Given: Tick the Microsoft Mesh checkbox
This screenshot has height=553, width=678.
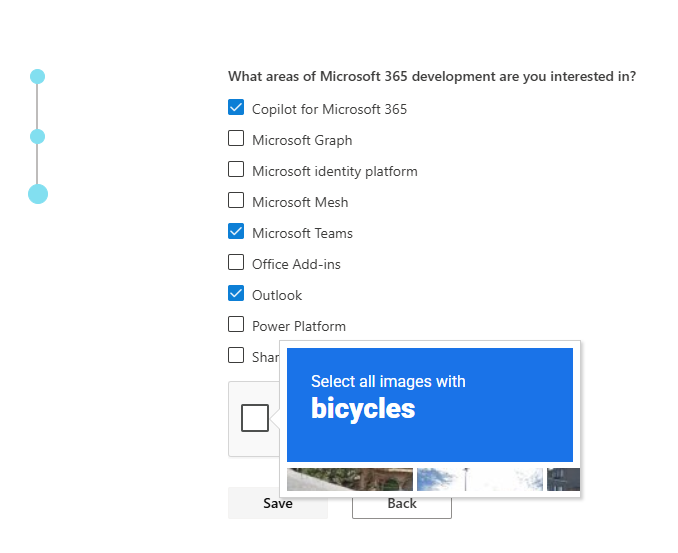Looking at the screenshot, I should click(236, 200).
